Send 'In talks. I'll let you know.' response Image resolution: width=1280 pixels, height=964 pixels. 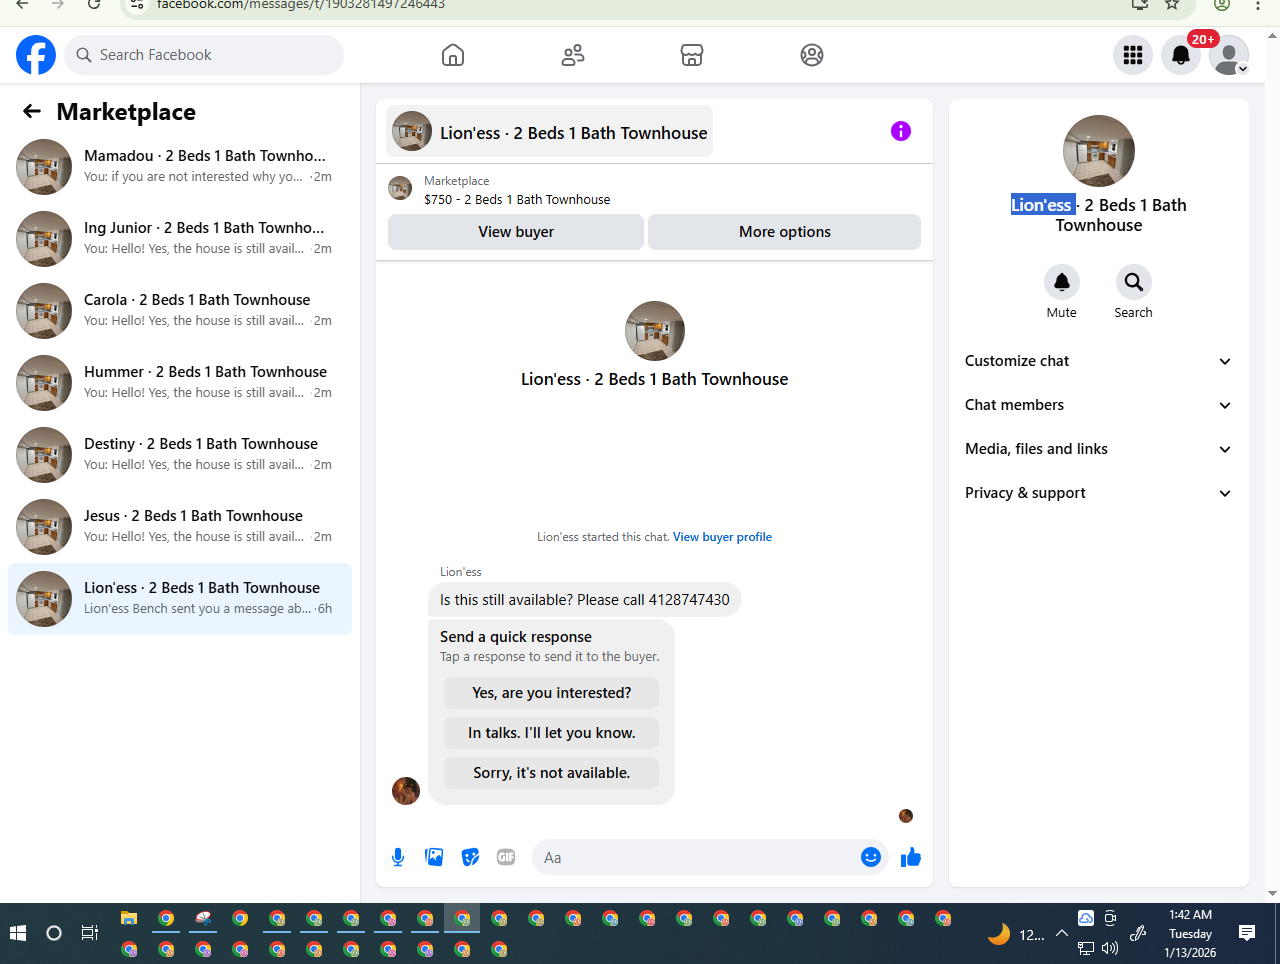point(552,733)
